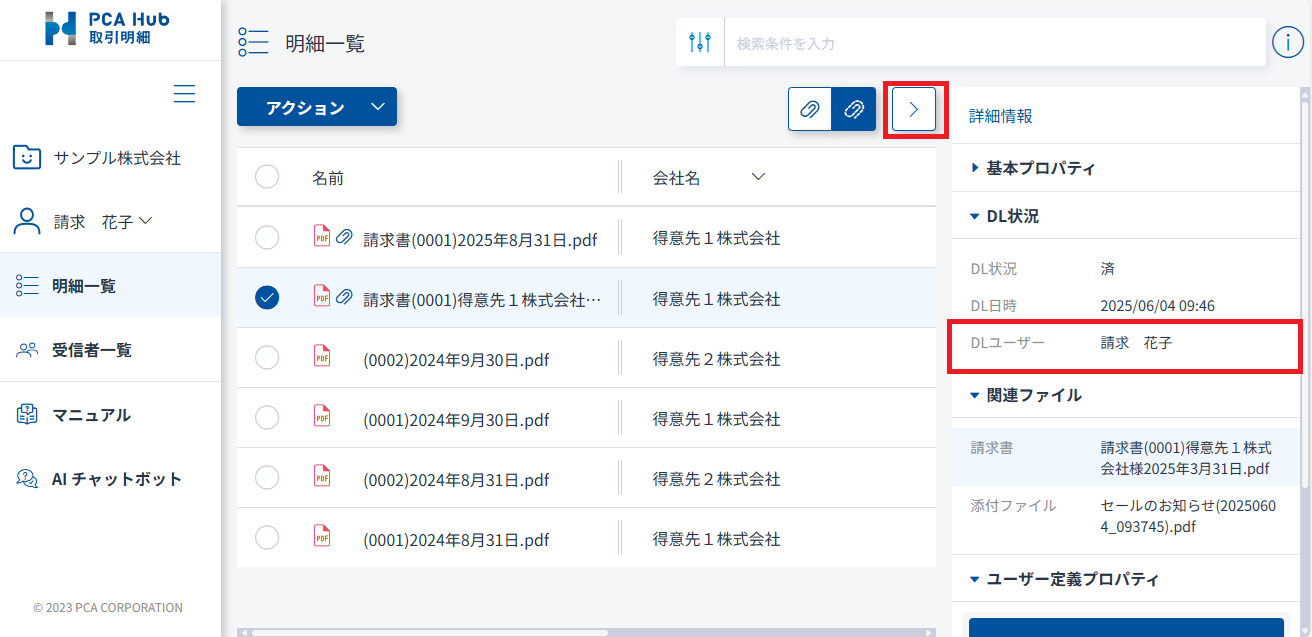Click PDF icon of 請求書(0001)2025年8月31日.pdf

point(322,237)
